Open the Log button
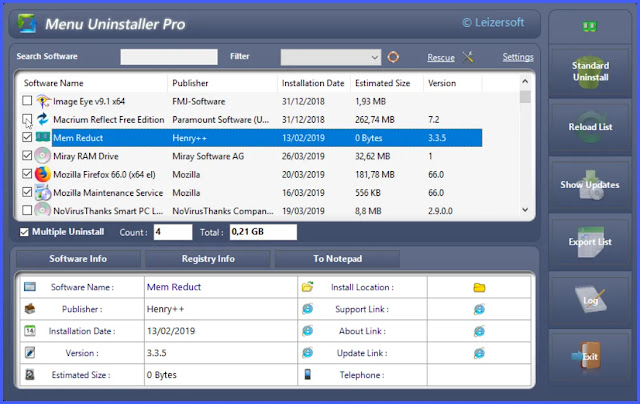The height and width of the screenshot is (404, 640). 590,300
